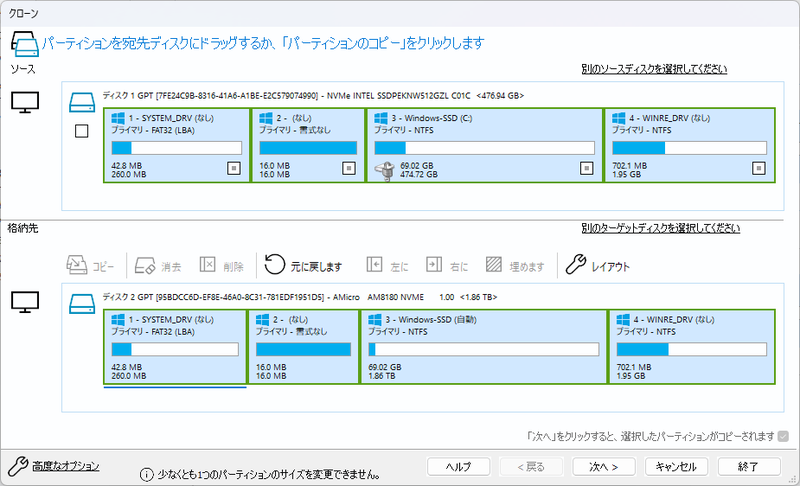Toggle checkbox on source WINRE_DRV partition
This screenshot has width=800, height=486.
click(x=759, y=168)
